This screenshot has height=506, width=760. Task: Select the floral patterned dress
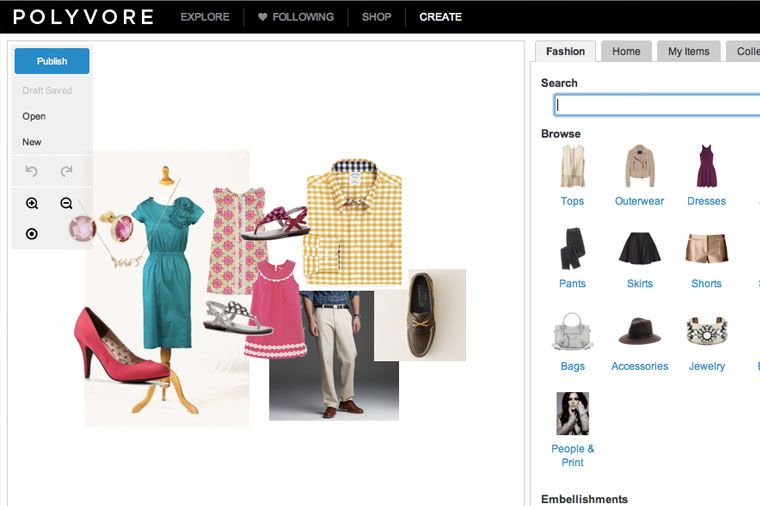tap(237, 241)
